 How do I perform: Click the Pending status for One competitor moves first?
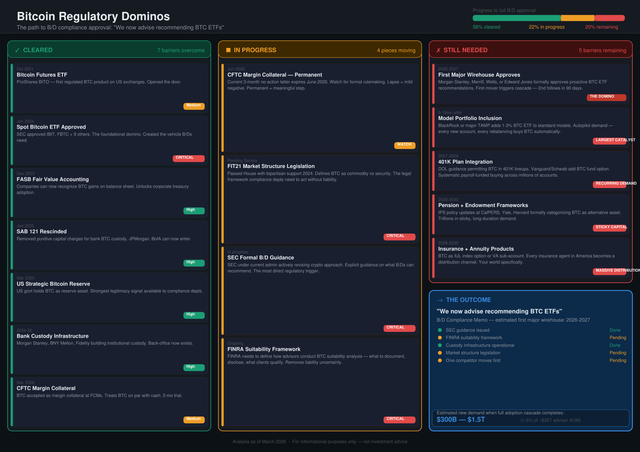pos(618,360)
